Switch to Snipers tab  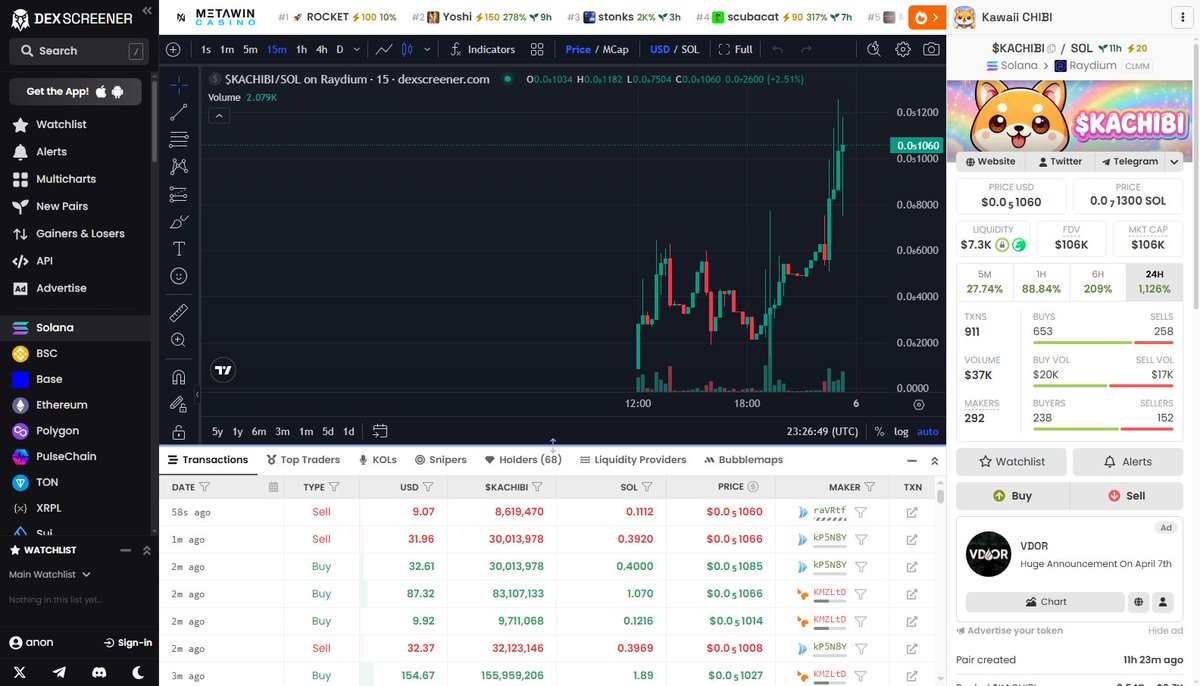click(x=441, y=460)
